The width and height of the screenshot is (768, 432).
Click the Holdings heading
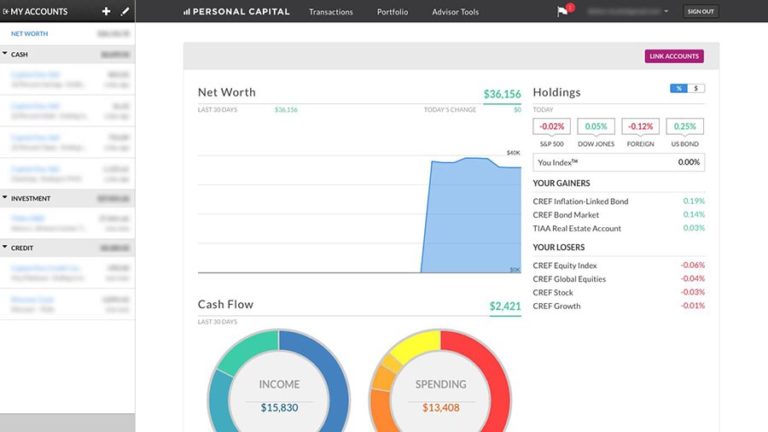[556, 92]
